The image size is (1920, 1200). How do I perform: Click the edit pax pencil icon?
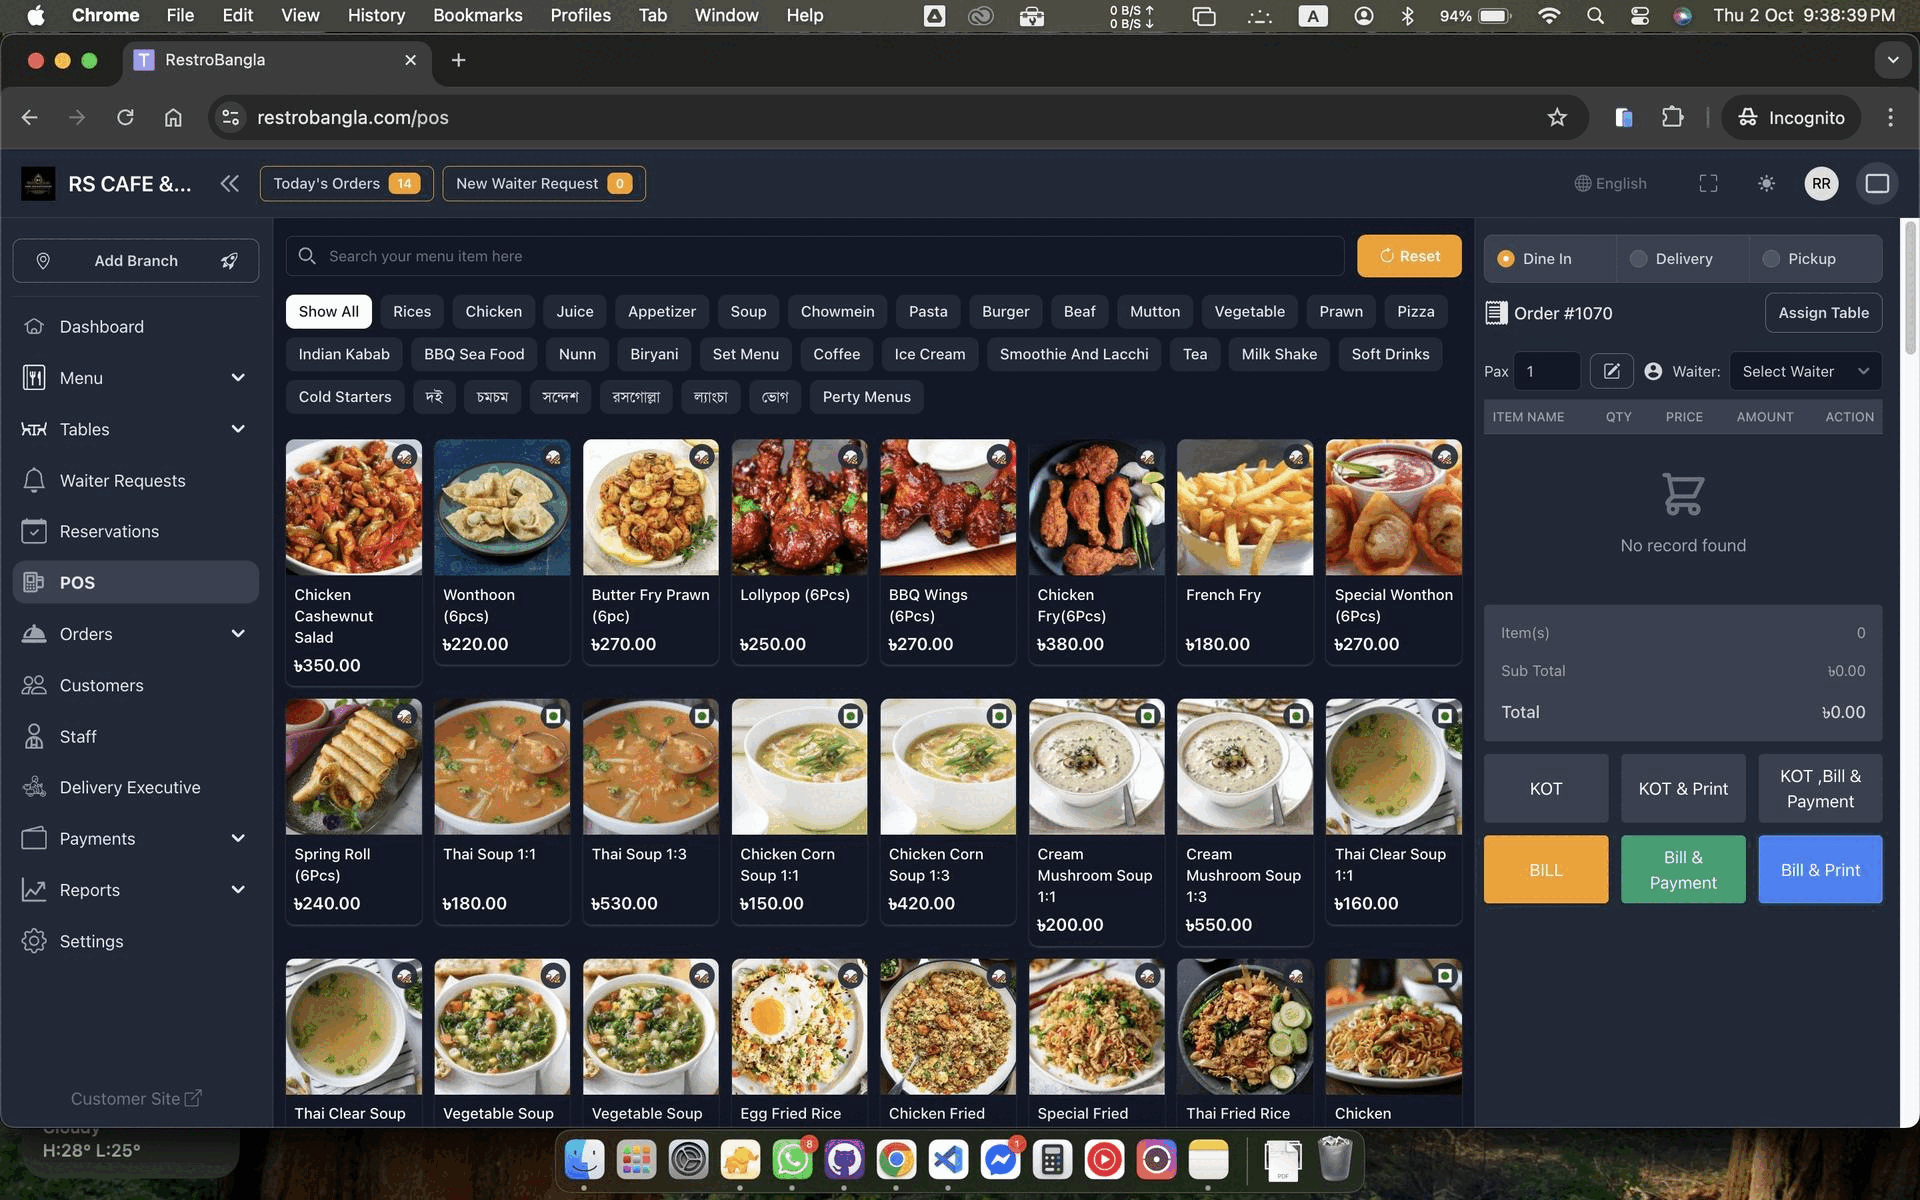click(x=1611, y=371)
